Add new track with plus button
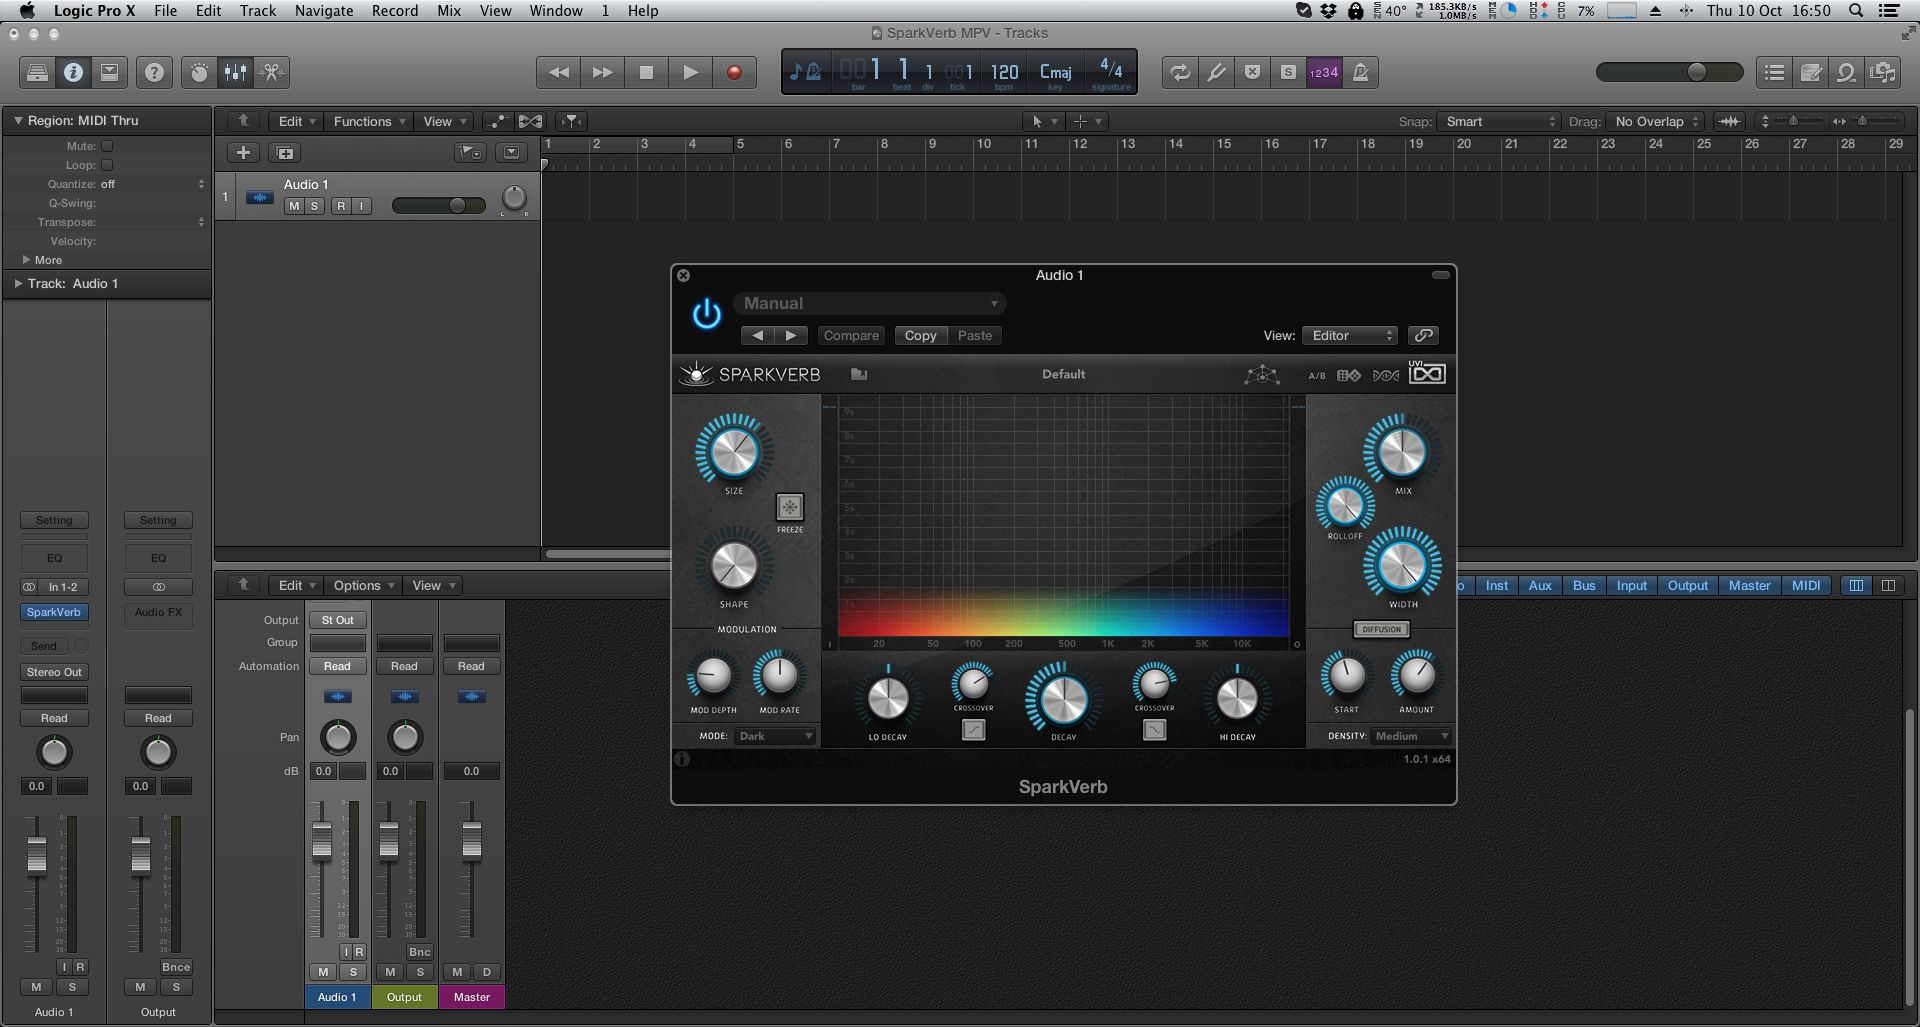Screen dimensions: 1920x1027 point(243,153)
